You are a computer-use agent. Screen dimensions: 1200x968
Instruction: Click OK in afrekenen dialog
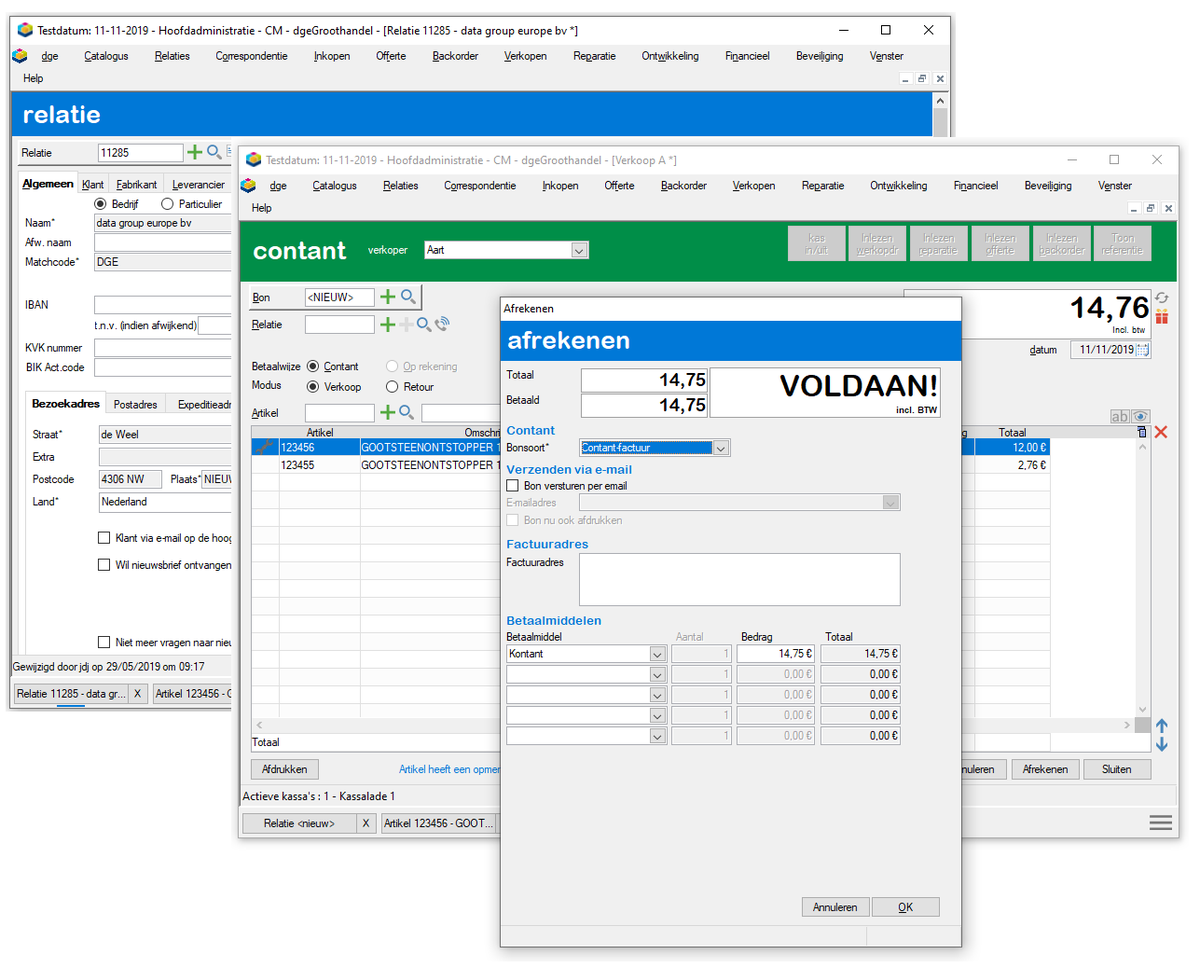(x=905, y=907)
